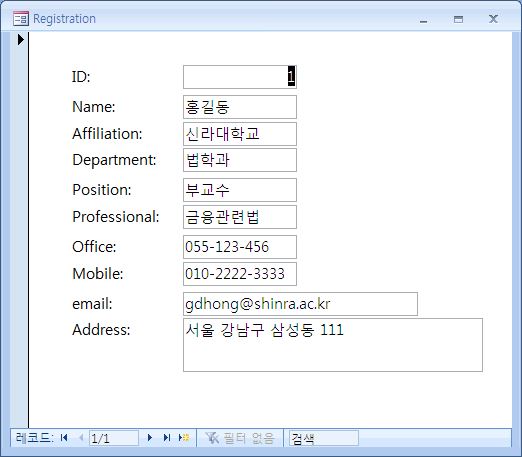Image resolution: width=522 pixels, height=457 pixels.
Task: Go to last record in navigation bar
Action: click(167, 437)
